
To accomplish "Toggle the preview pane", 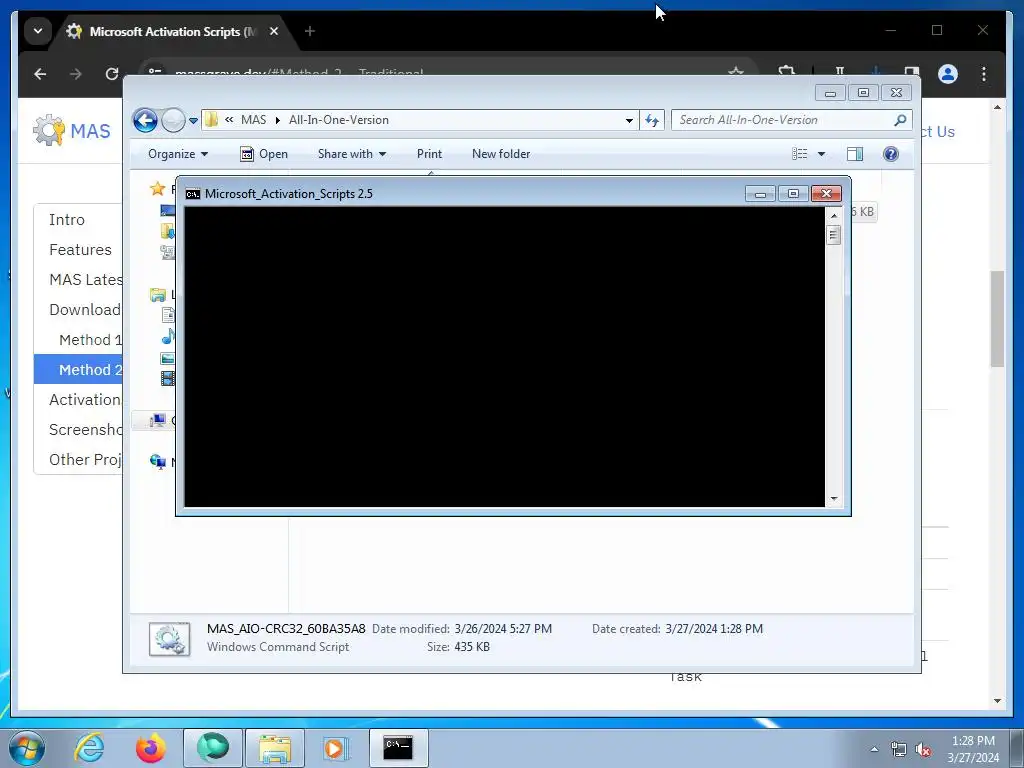I will [855, 154].
